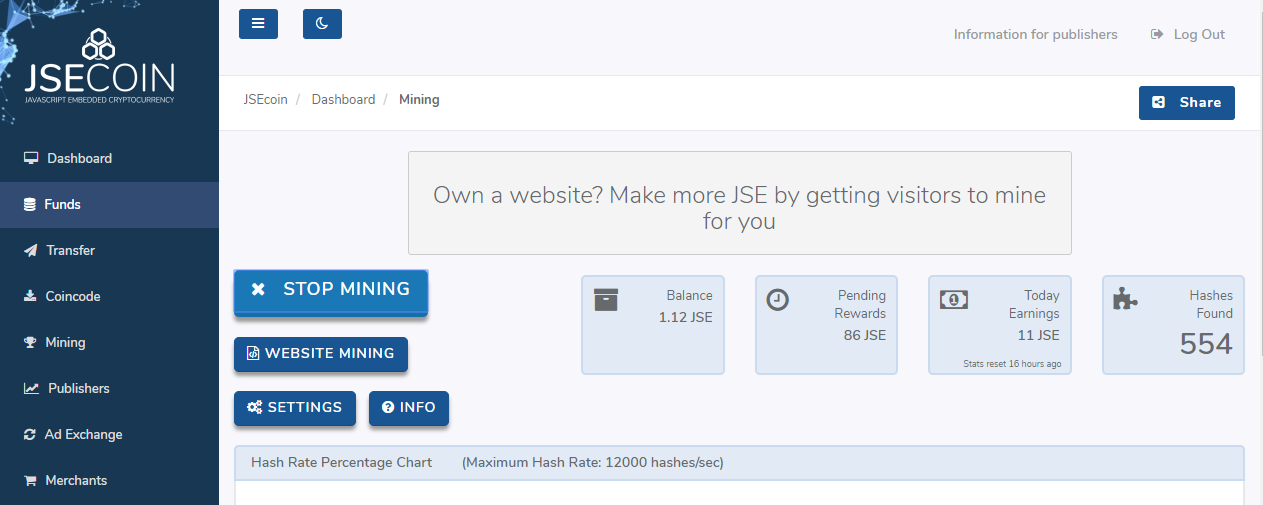
Task: Open mining Settings button
Action: (295, 408)
